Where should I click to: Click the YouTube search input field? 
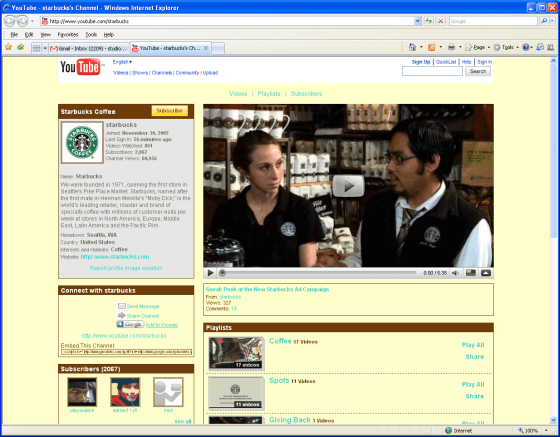(432, 71)
